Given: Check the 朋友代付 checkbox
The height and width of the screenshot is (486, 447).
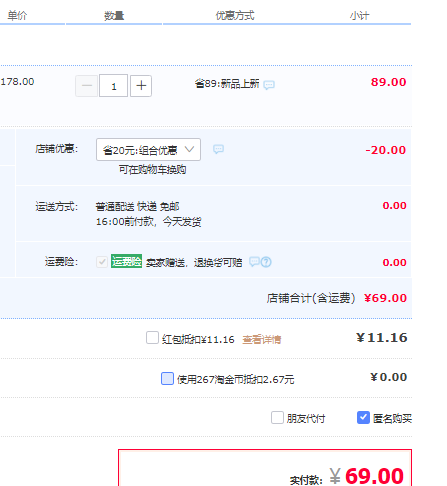Looking at the screenshot, I should (x=277, y=417).
